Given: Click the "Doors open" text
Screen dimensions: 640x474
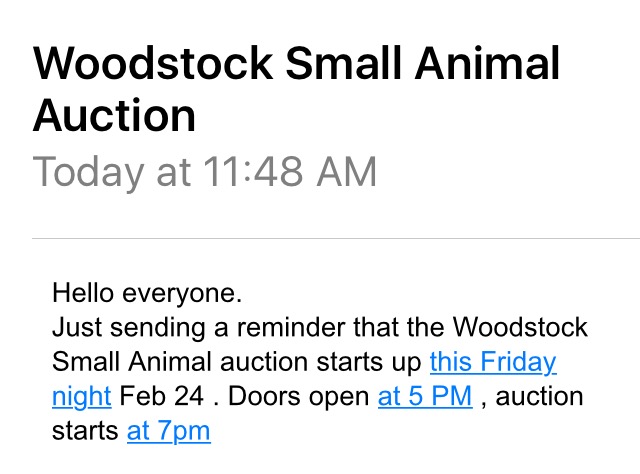Looking at the screenshot, I should coord(298,396).
